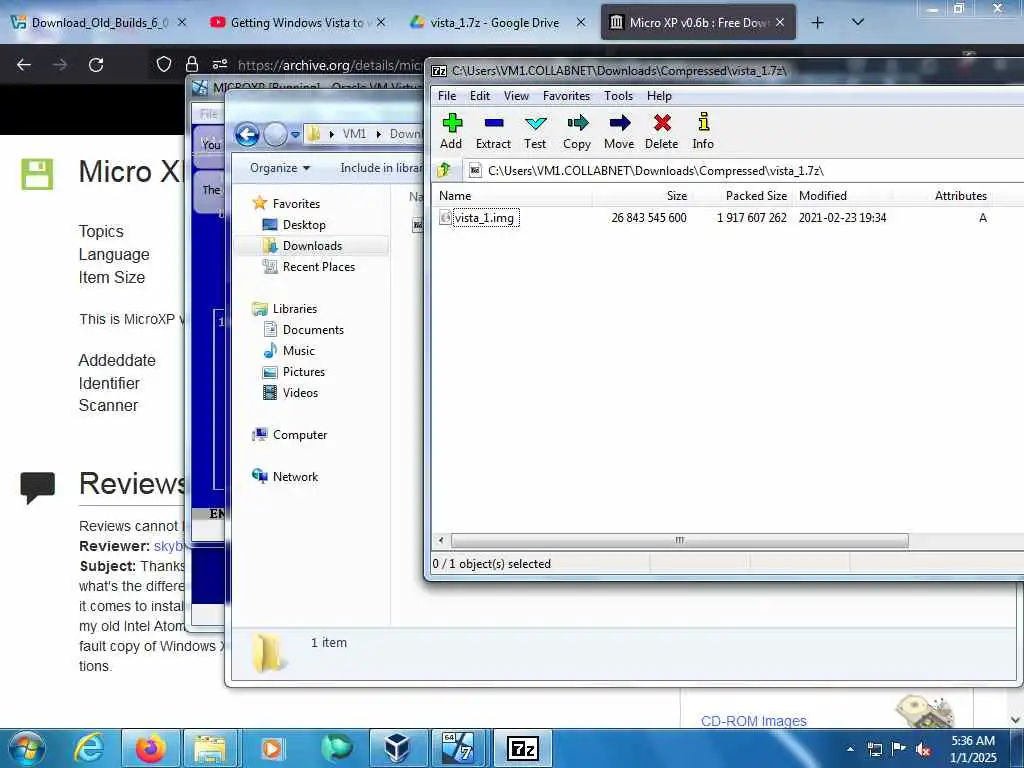The height and width of the screenshot is (768, 1024).
Task: Select the vista_1.img file row
Action: pyautogui.click(x=712, y=217)
